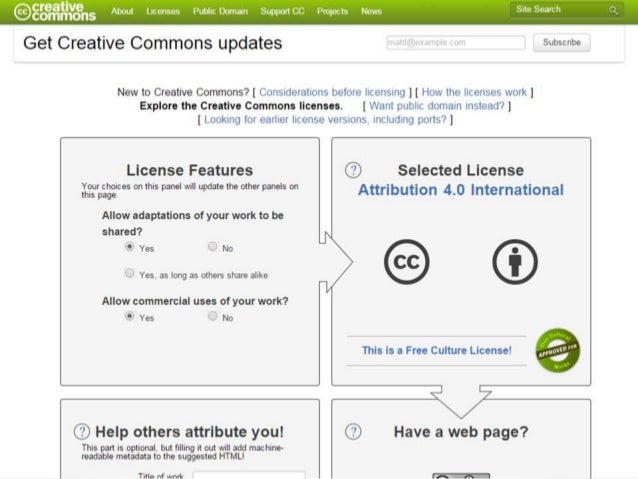Select No for allowing adaptations

tap(212, 247)
